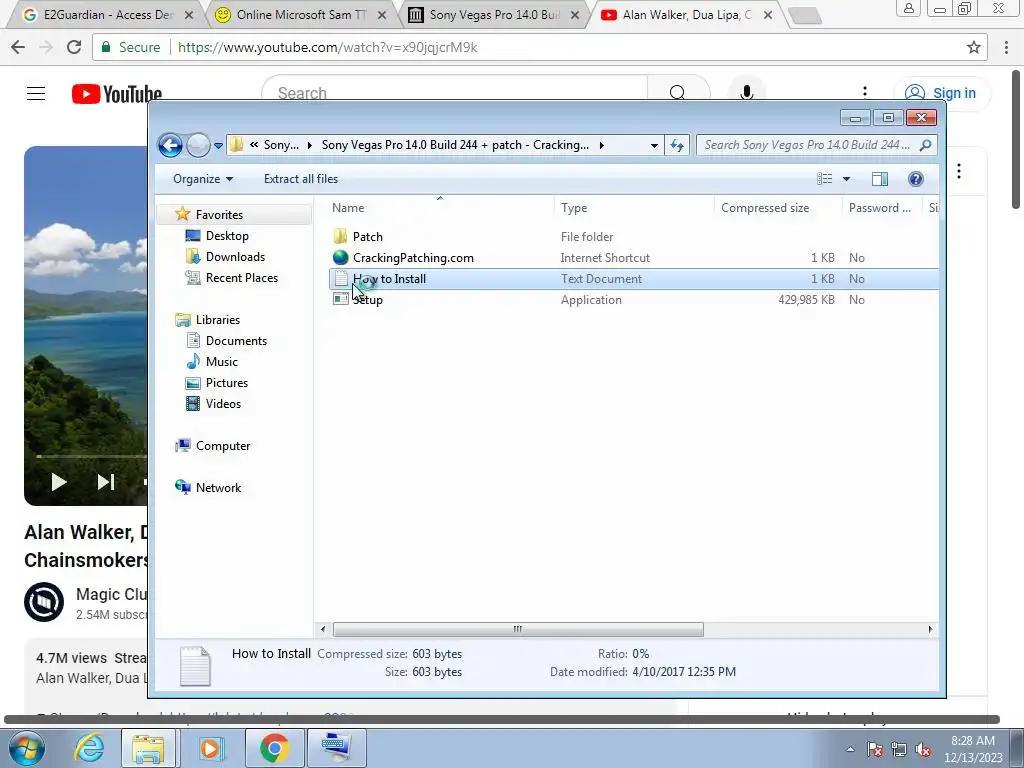The image size is (1024, 768).
Task: Select the CrackingPatching.com internet shortcut
Action: click(413, 257)
